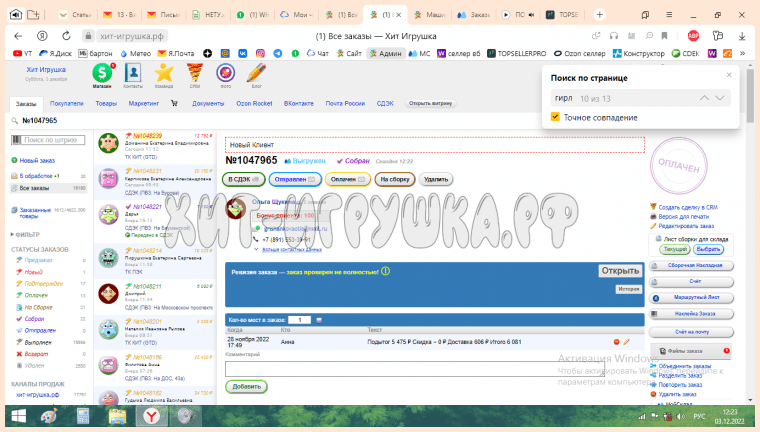
Task: Expand the ФИЛЬТР section
Action: [x=25, y=235]
